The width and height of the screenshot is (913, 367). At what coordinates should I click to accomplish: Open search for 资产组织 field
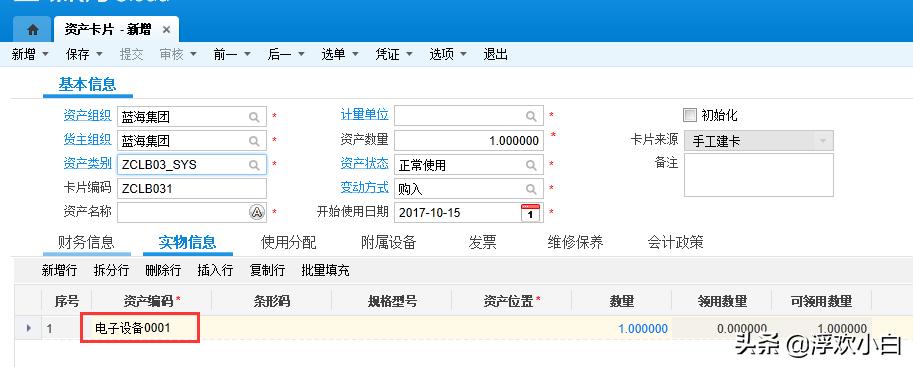(x=254, y=117)
